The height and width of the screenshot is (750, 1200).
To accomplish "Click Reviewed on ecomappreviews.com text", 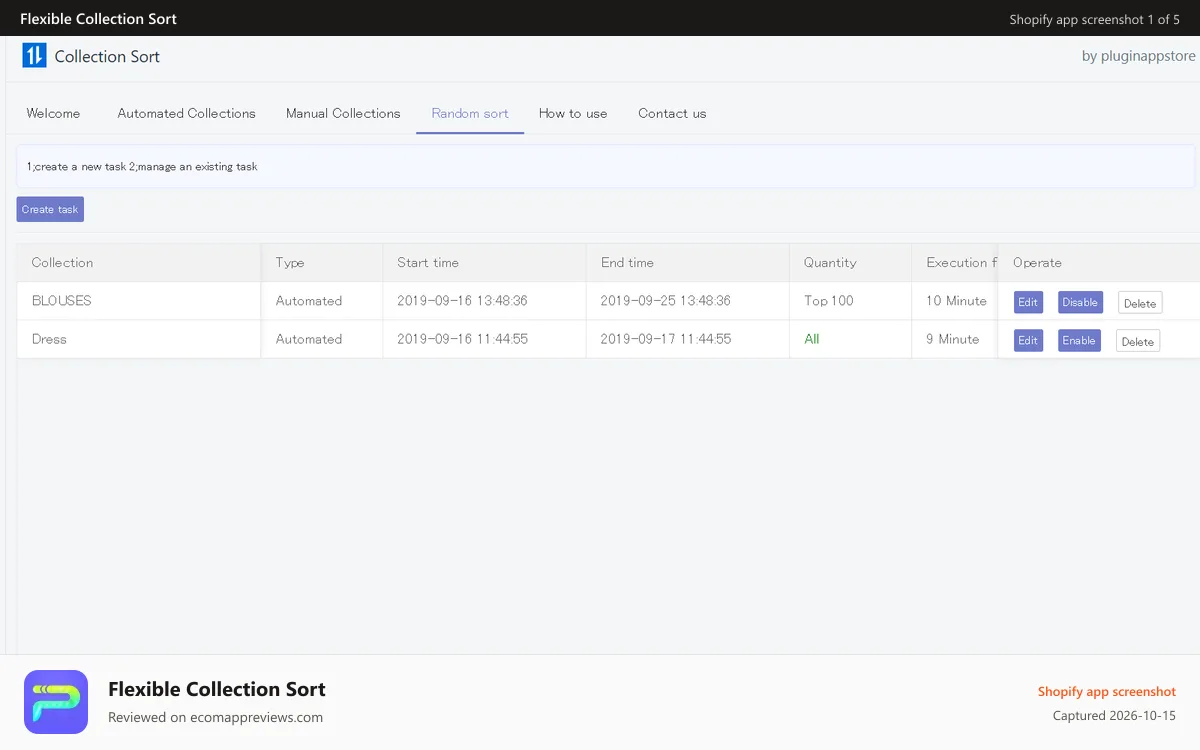I will coord(215,717).
